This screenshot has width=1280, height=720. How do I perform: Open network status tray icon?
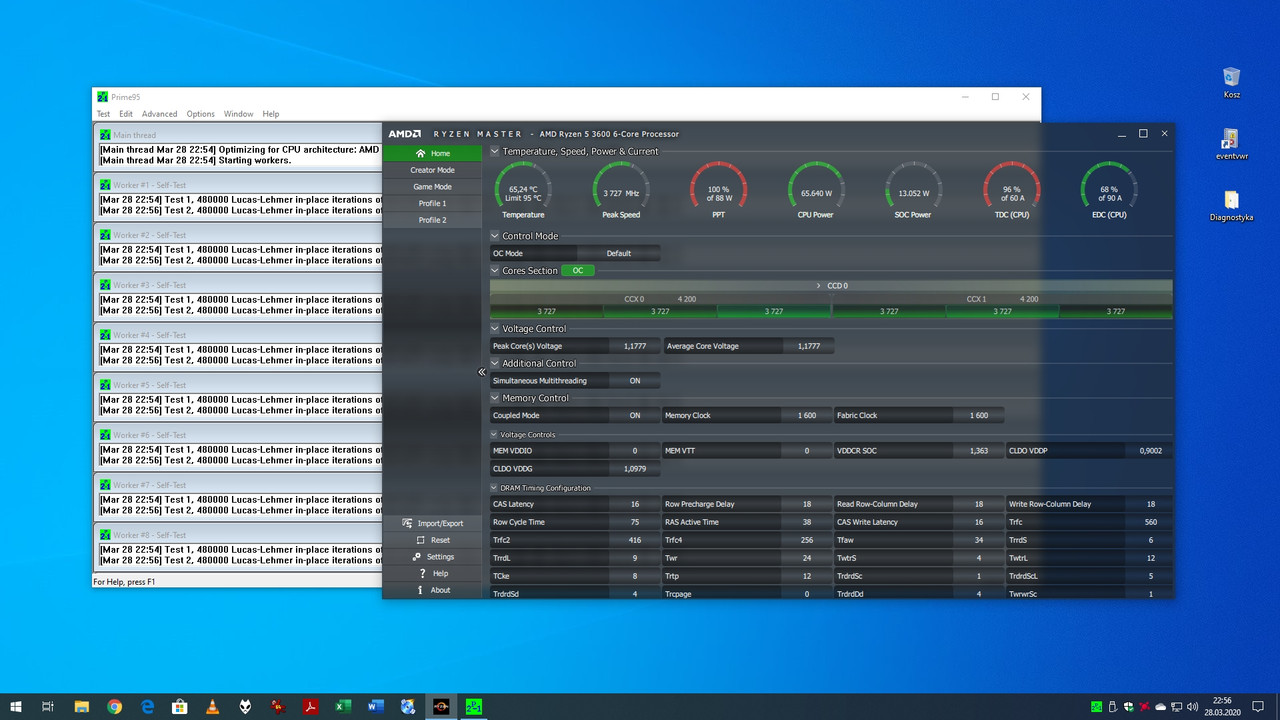click(1177, 707)
